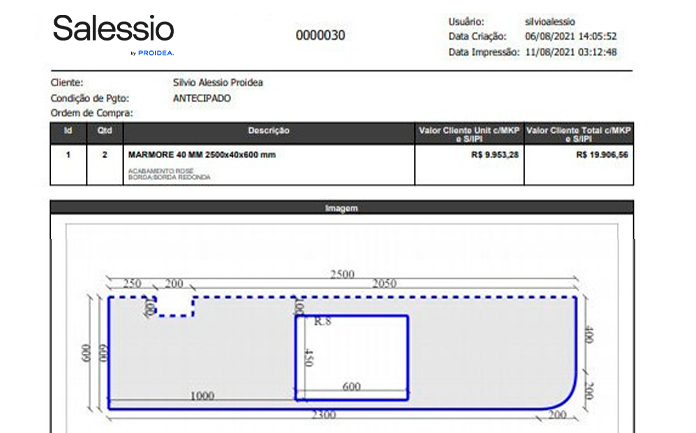The height and width of the screenshot is (433, 696).
Task: Click the Ordem de Compra label
Action: (92, 113)
